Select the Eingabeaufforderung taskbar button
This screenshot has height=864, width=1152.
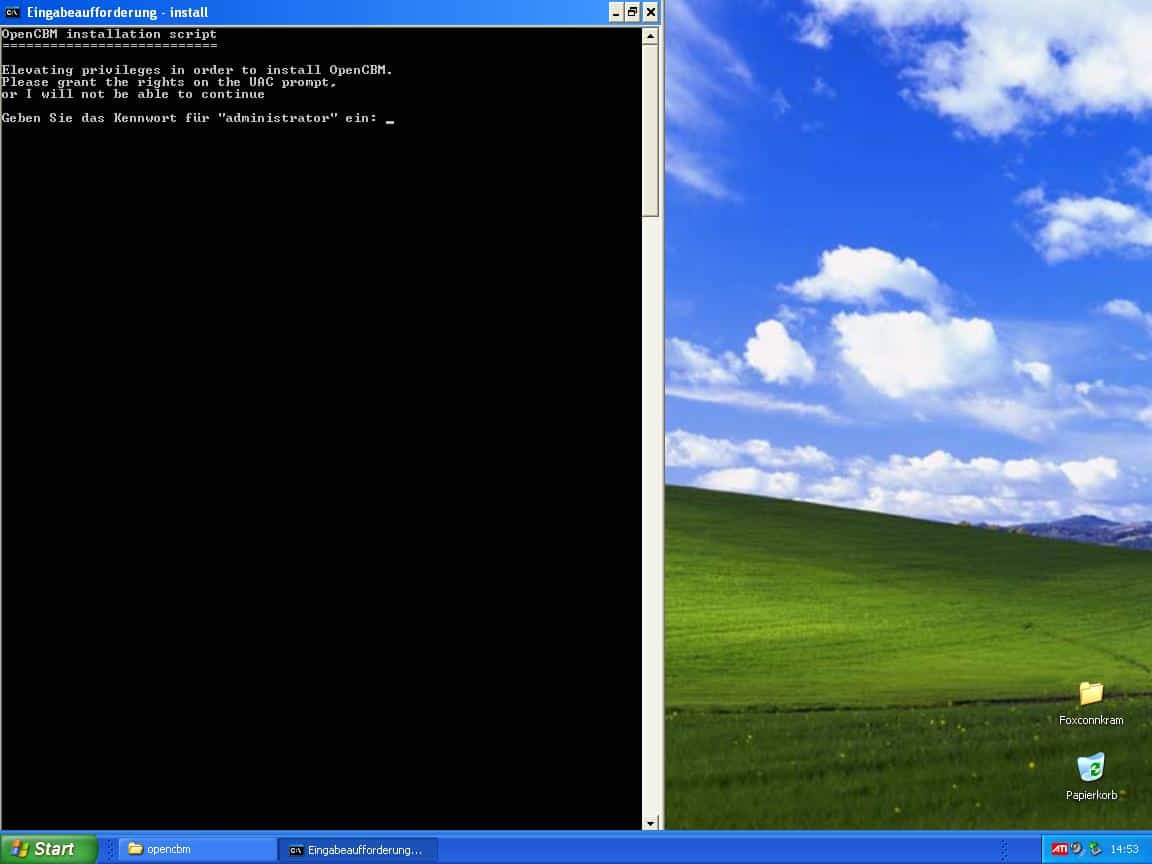[358, 850]
